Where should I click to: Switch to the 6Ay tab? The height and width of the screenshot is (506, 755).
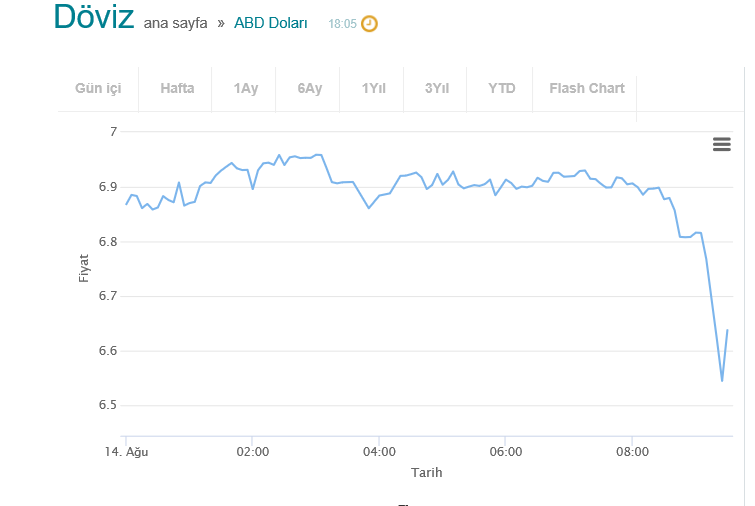pos(310,88)
